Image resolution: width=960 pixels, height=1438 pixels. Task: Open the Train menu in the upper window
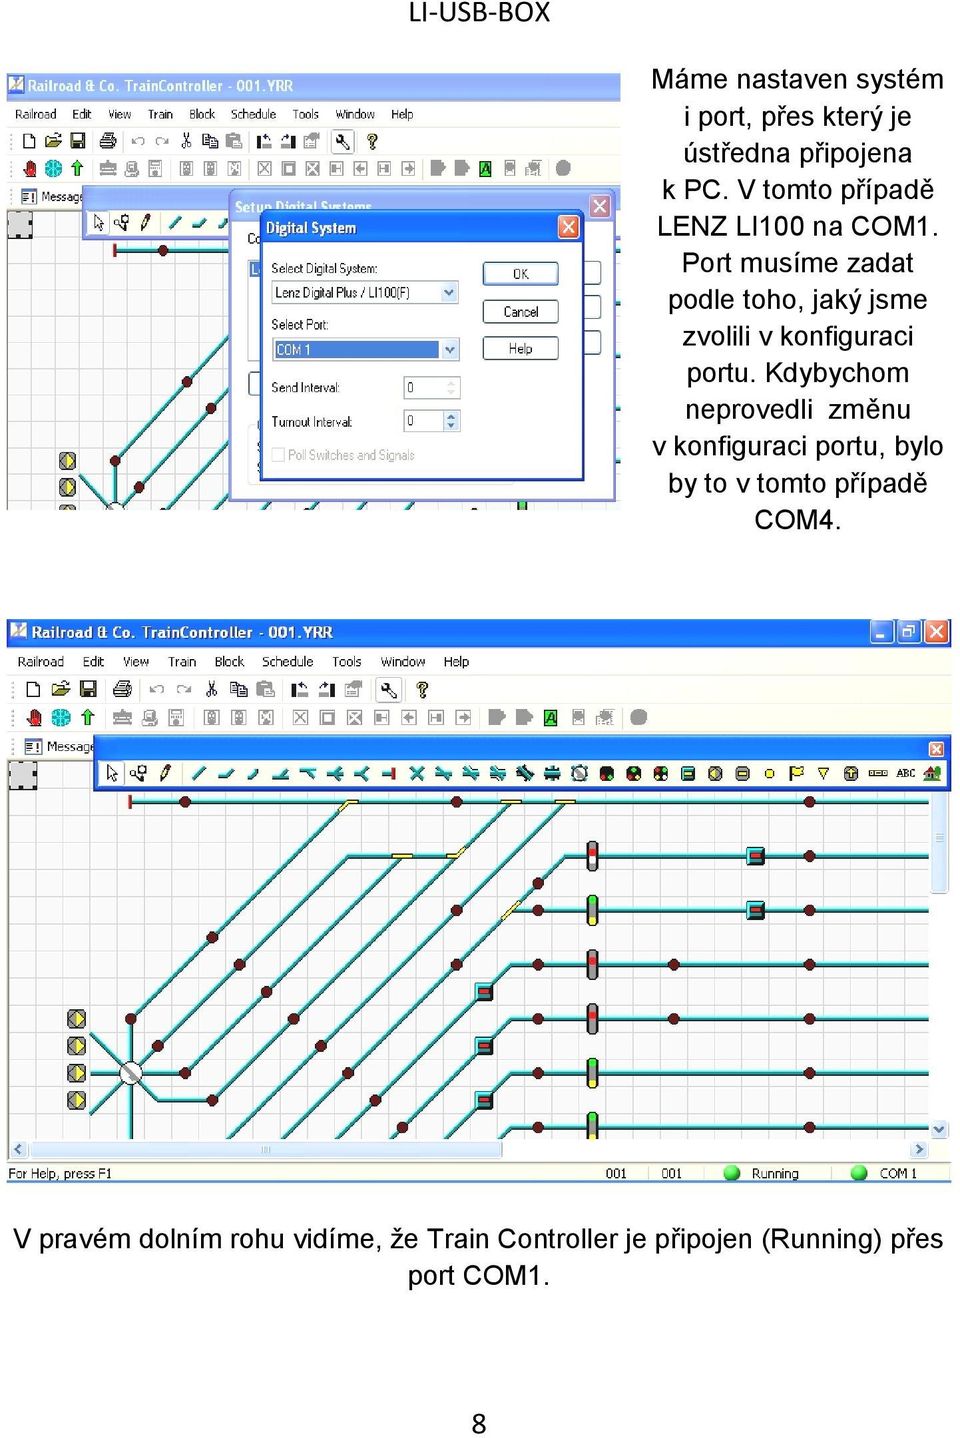pos(160,114)
